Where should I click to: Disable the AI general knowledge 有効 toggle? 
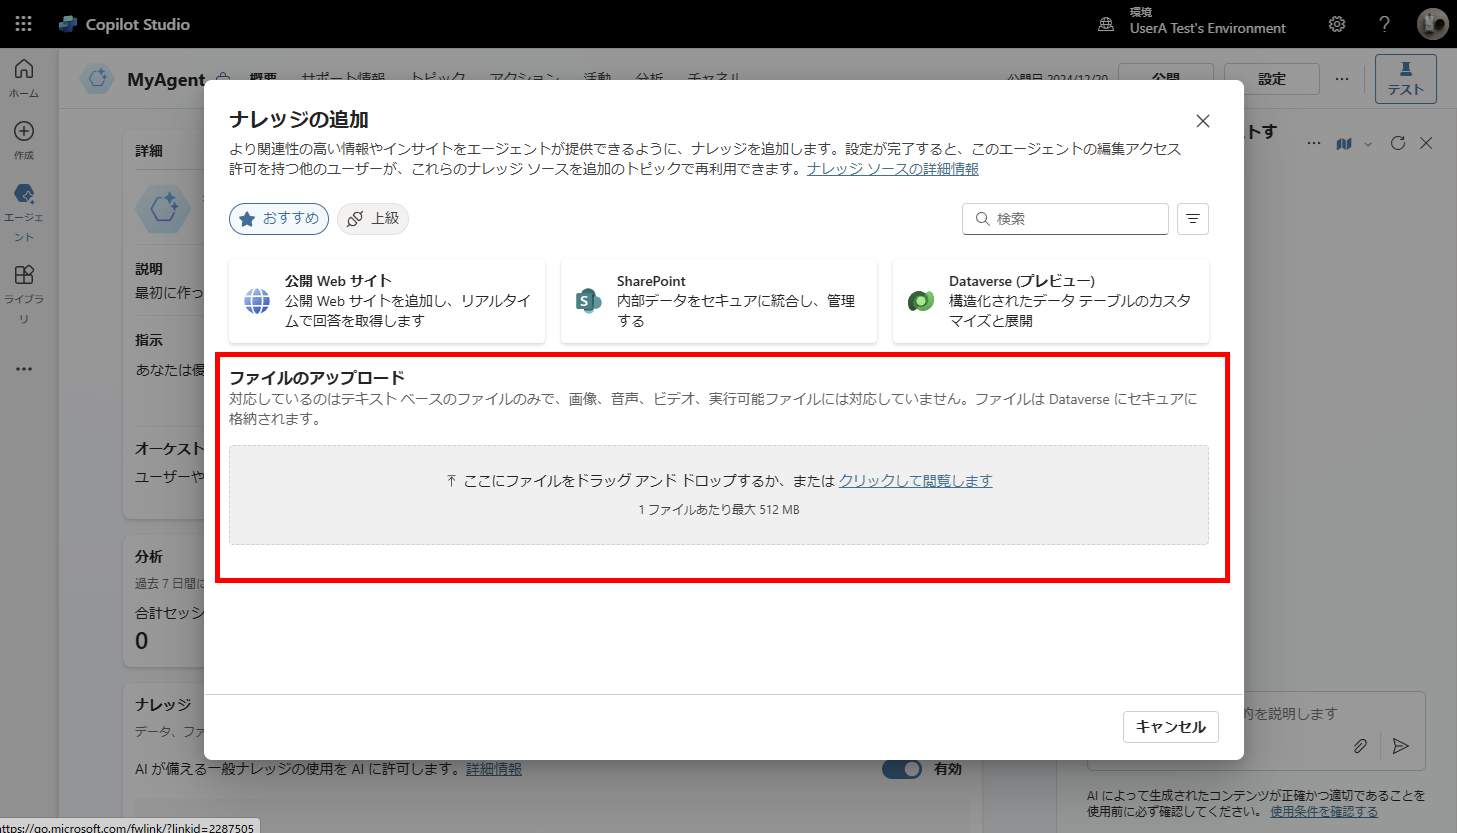point(902,768)
